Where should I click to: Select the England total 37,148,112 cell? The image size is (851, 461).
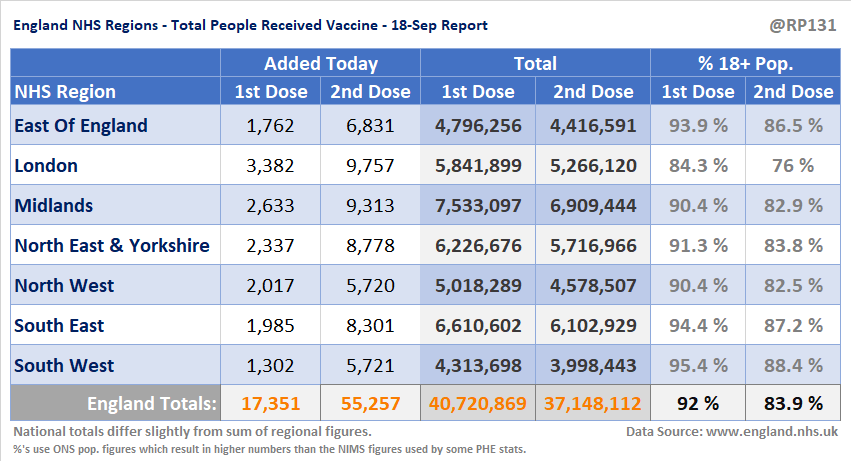point(593,404)
